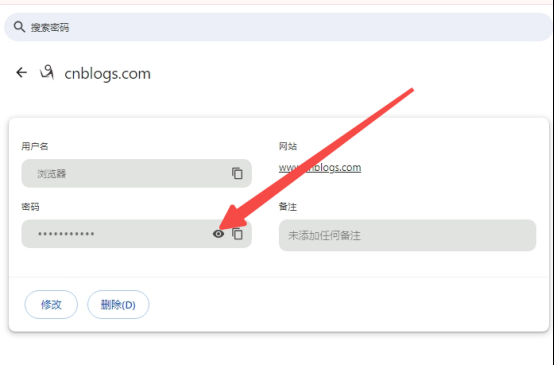Copy the username with its copy icon
Viewport: 554px width, 365px height.
(237, 173)
